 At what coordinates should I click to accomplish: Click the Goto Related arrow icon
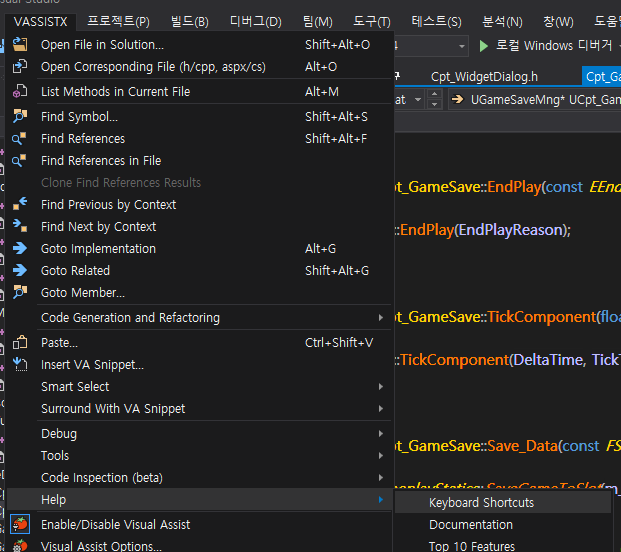click(x=20, y=270)
